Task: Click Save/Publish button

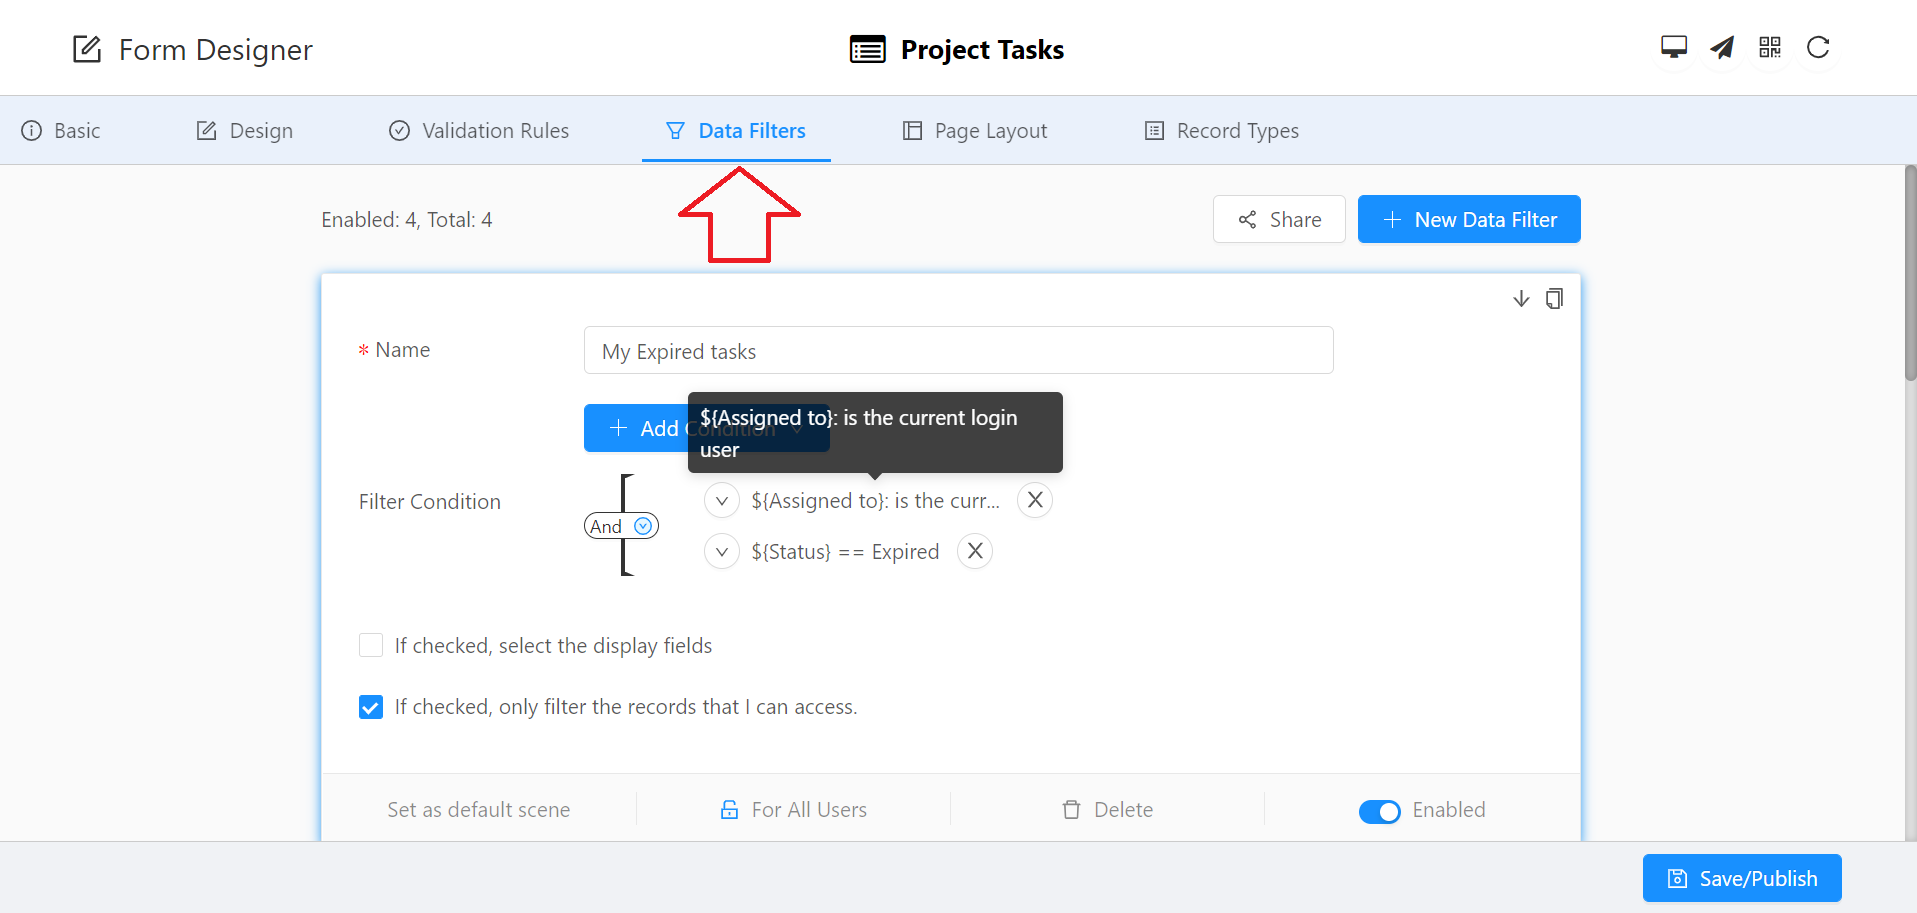Action: (1742, 878)
